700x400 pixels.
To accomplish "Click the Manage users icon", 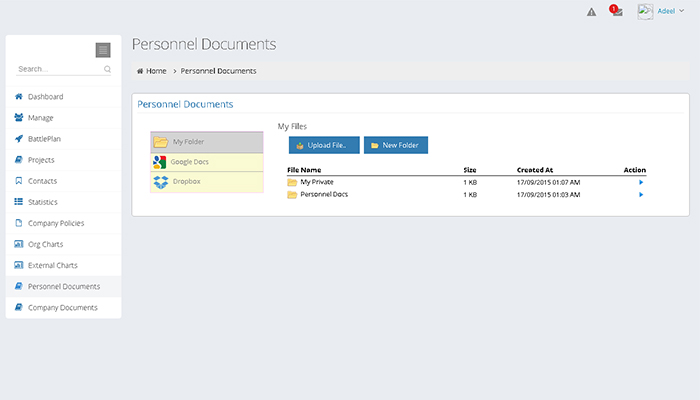I will (19, 117).
